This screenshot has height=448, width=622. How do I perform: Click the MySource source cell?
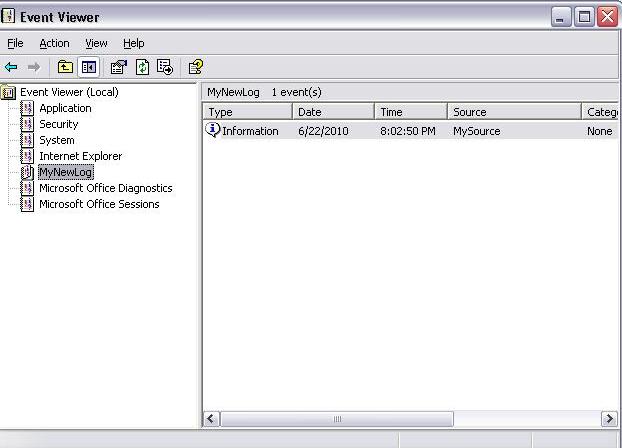(477, 131)
